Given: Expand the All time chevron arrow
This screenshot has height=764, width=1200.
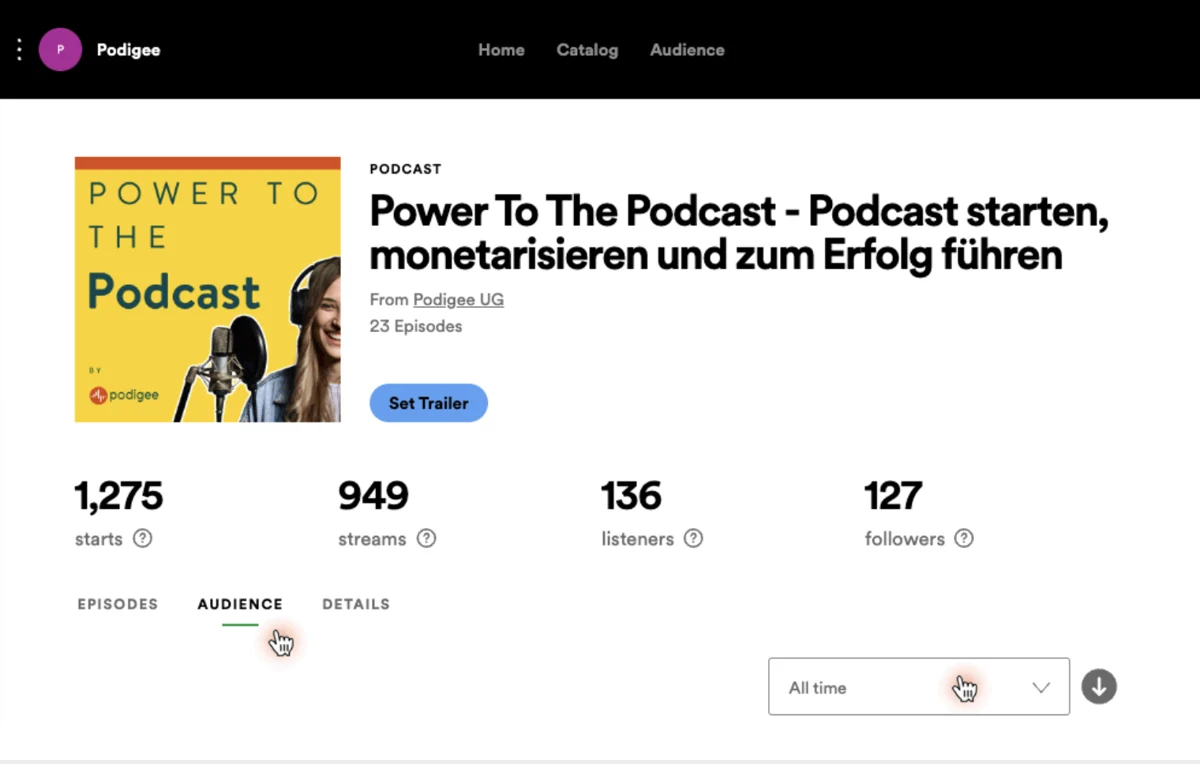Looking at the screenshot, I should [x=1041, y=688].
